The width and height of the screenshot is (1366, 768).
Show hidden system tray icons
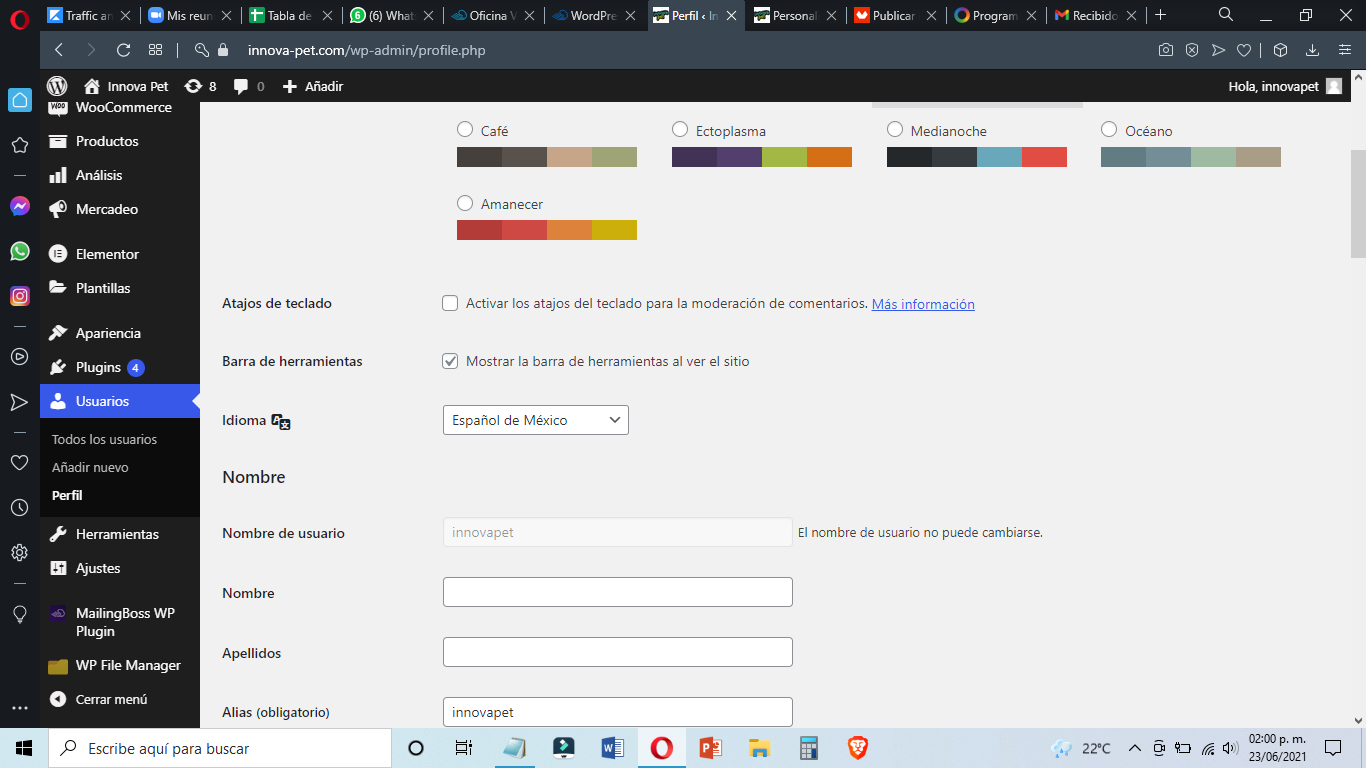pos(1135,748)
